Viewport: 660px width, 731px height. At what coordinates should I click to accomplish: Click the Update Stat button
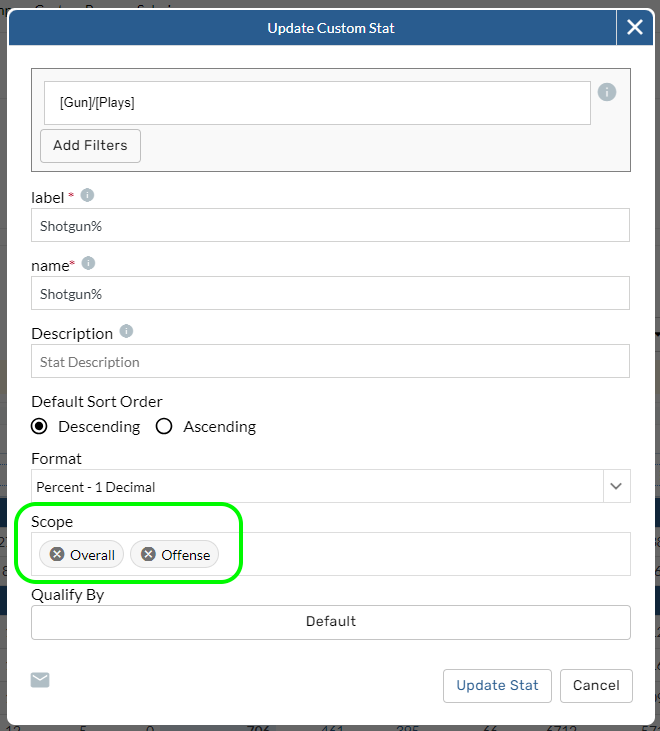[x=497, y=685]
